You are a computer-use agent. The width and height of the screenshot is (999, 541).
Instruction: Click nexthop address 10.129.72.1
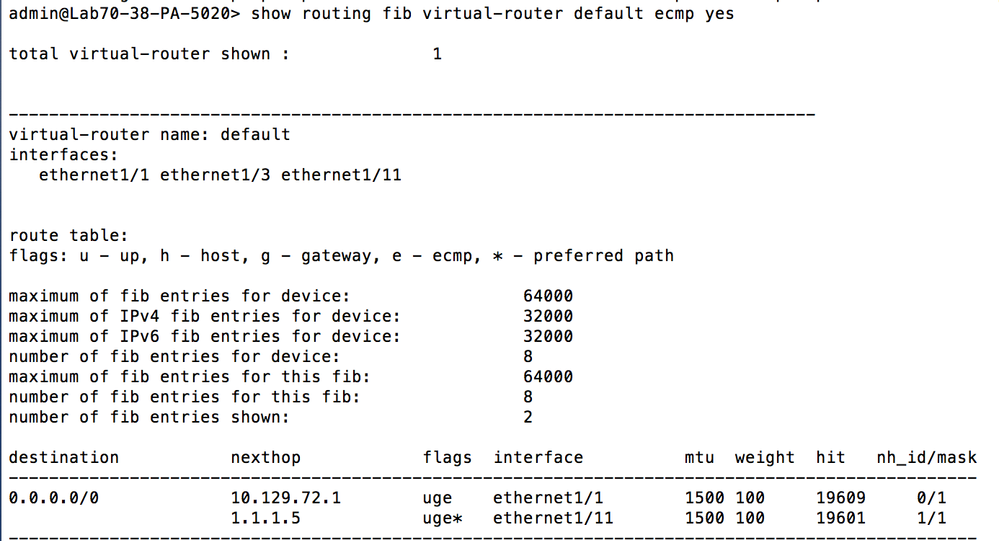coord(285,497)
